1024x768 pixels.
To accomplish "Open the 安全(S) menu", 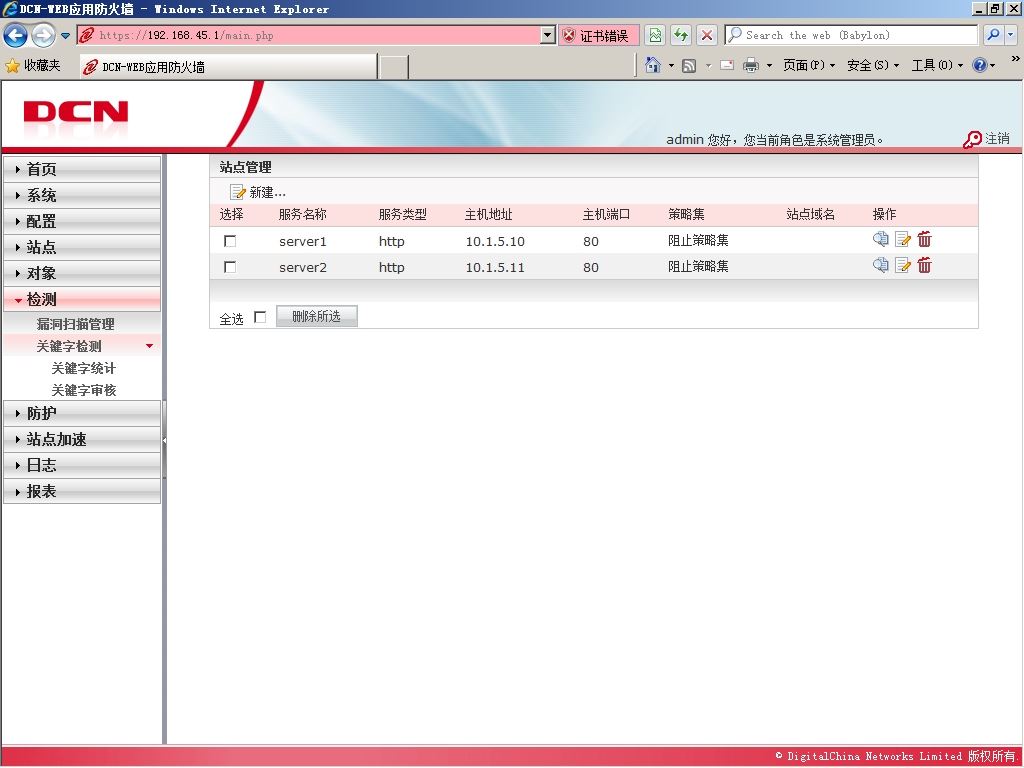I will pyautogui.click(x=872, y=65).
